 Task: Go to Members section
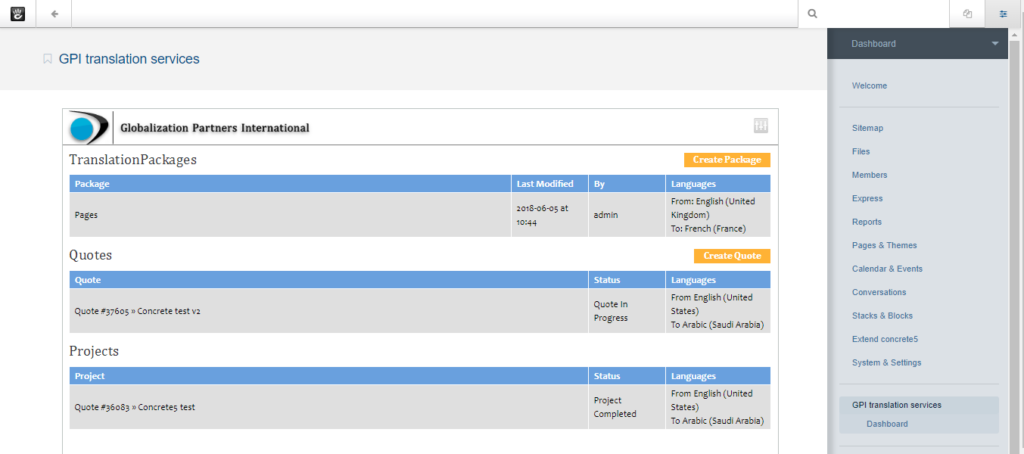(869, 175)
